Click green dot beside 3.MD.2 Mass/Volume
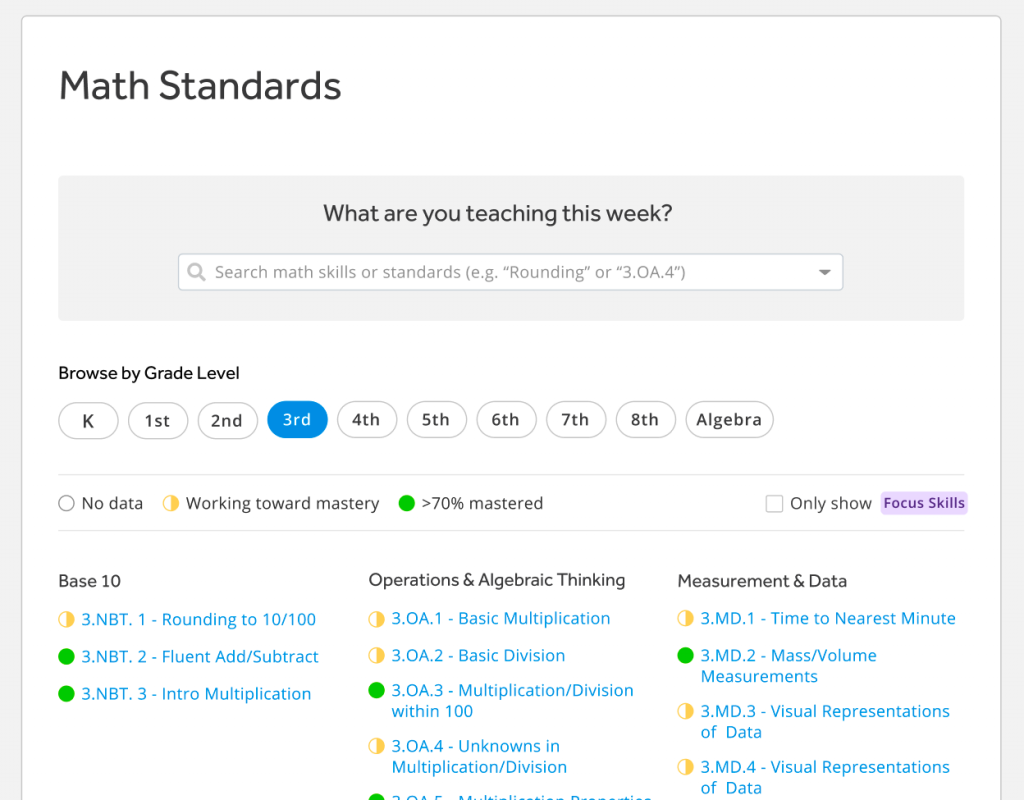The height and width of the screenshot is (800, 1024). click(x=685, y=656)
